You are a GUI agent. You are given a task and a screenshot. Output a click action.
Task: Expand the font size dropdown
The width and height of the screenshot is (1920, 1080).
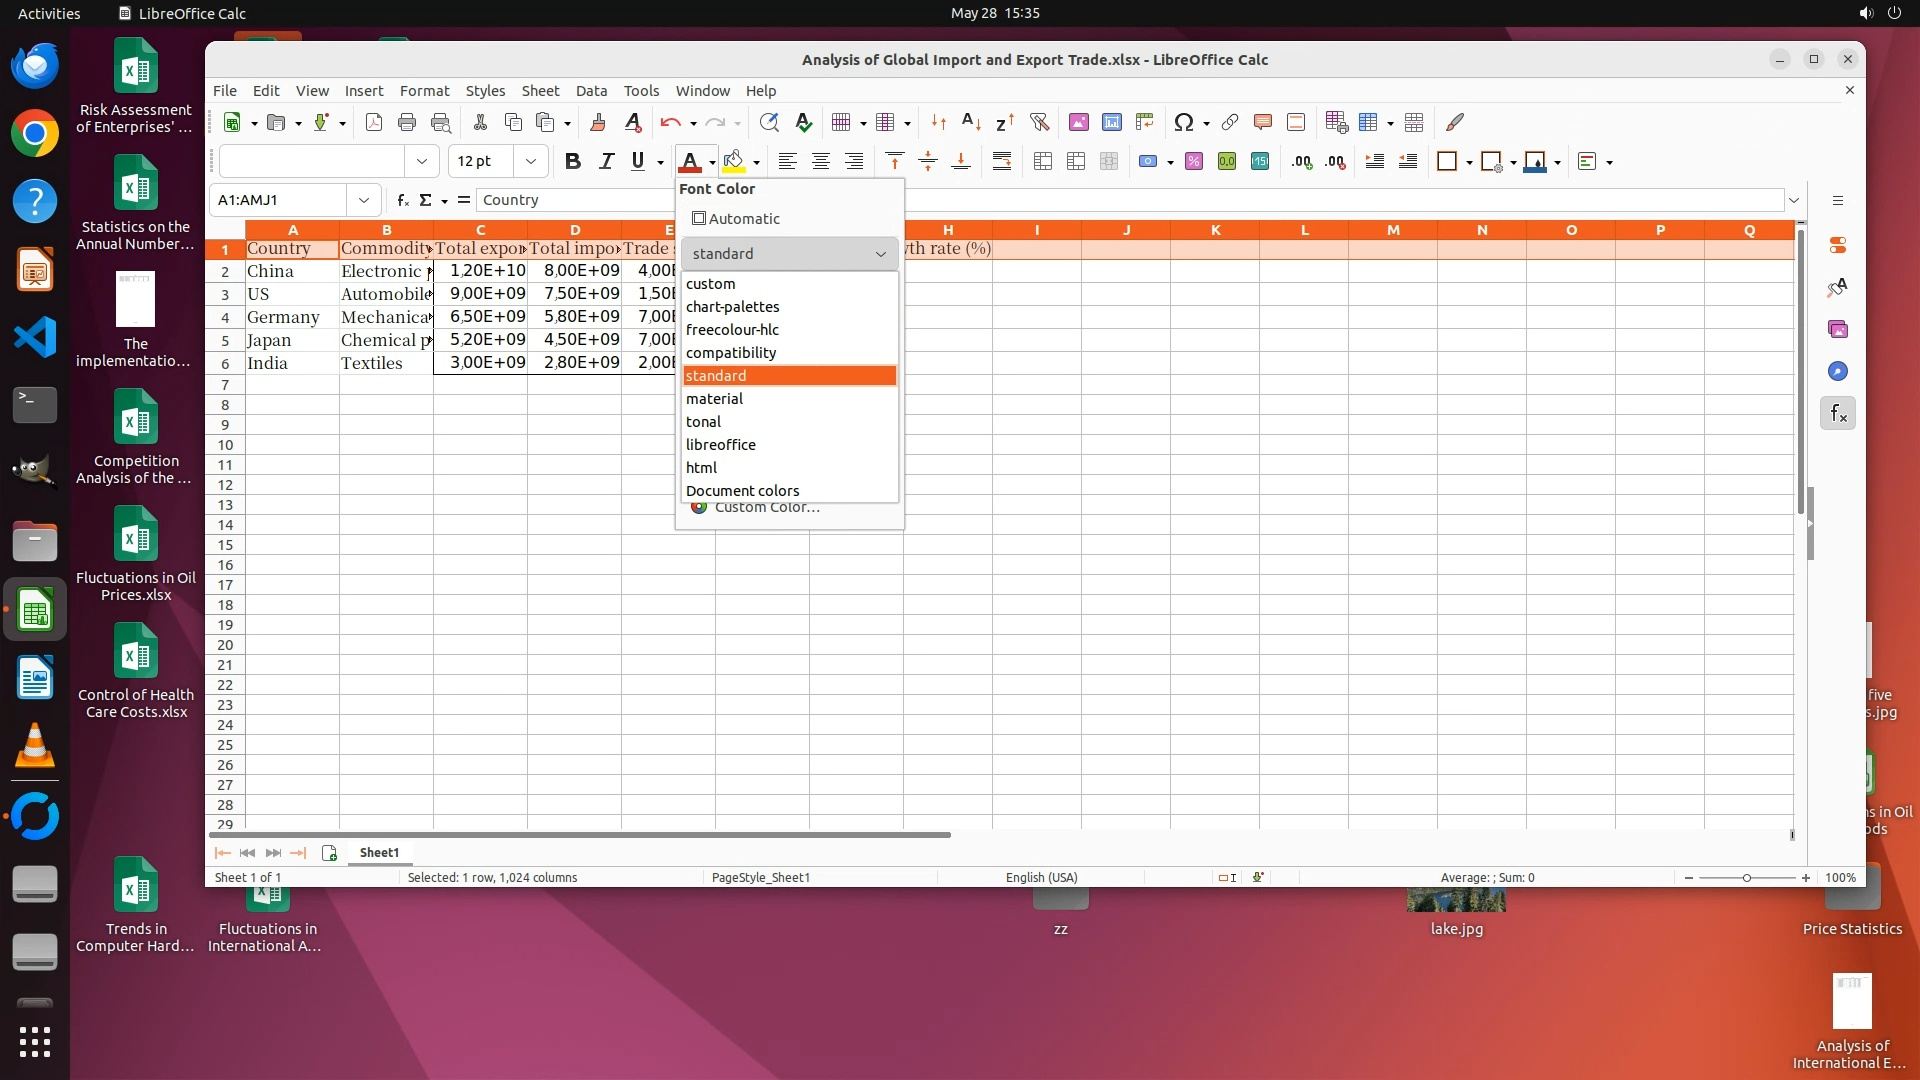point(531,161)
